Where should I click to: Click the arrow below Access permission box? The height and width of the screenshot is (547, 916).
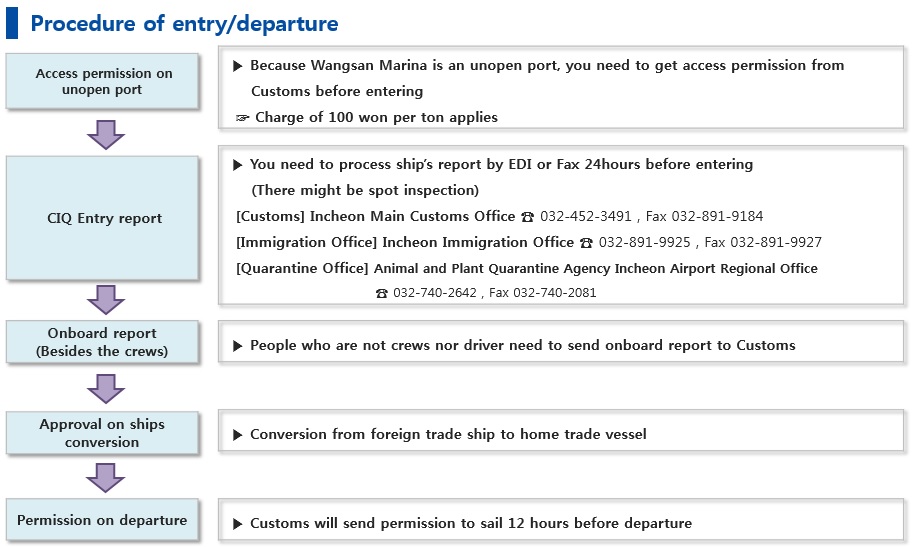pos(106,135)
